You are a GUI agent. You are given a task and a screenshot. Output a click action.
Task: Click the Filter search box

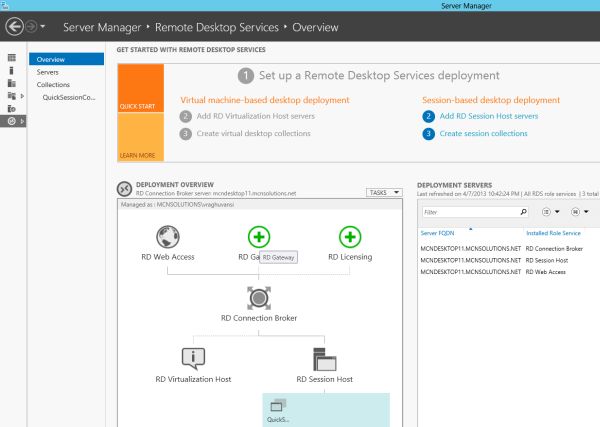coord(470,213)
